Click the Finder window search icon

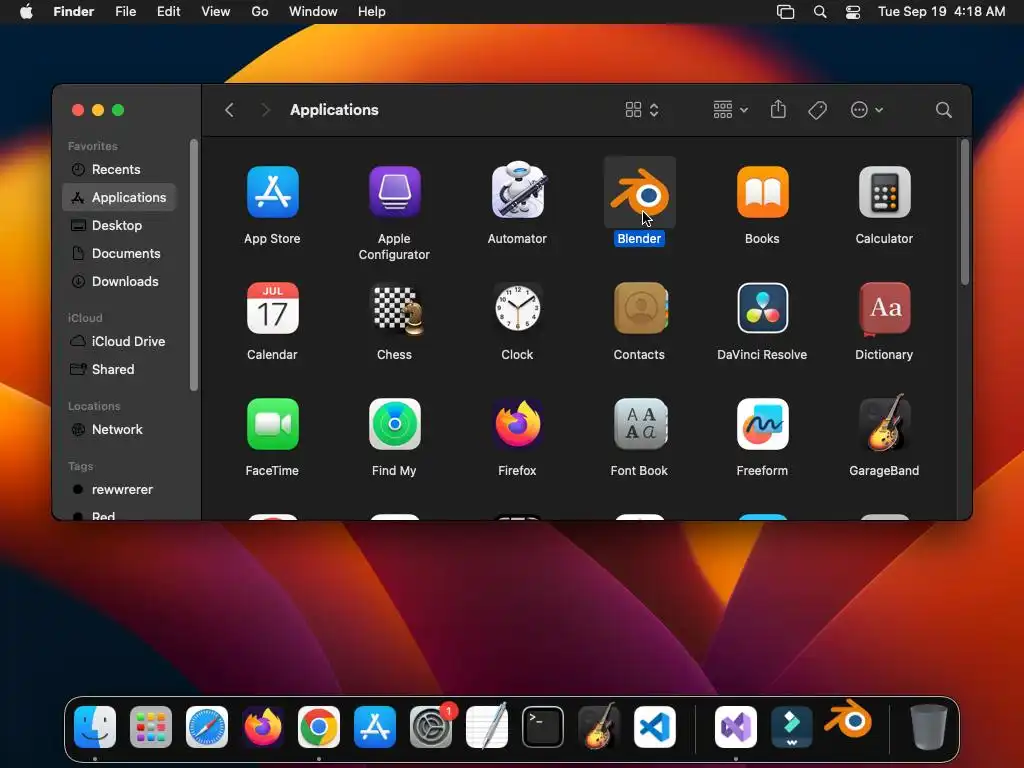943,110
